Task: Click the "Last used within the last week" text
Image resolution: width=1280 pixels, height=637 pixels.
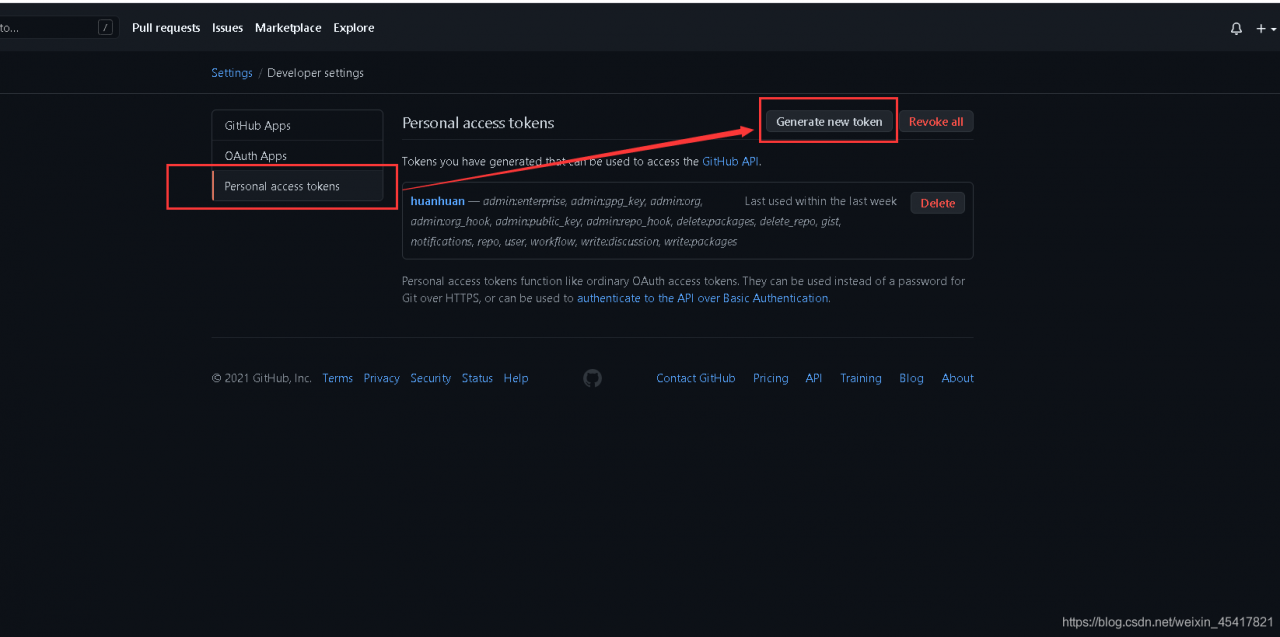Action: pyautogui.click(x=821, y=201)
